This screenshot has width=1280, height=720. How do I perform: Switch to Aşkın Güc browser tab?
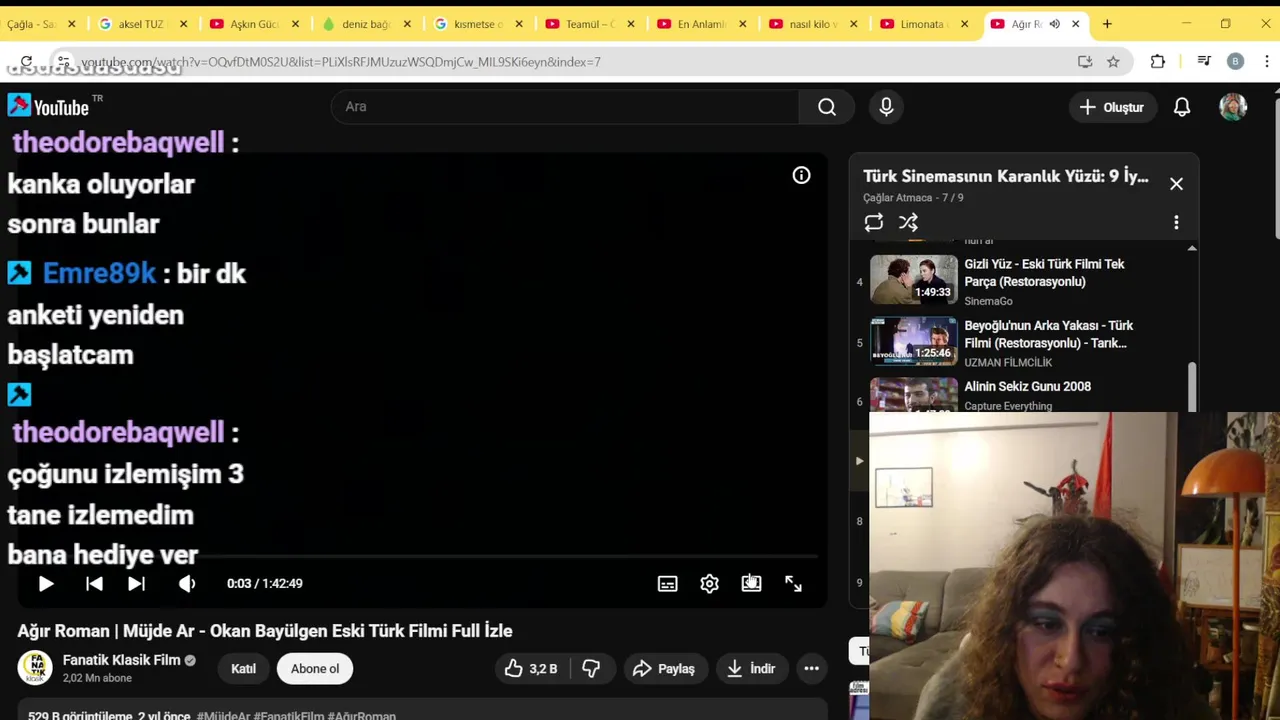pos(255,24)
